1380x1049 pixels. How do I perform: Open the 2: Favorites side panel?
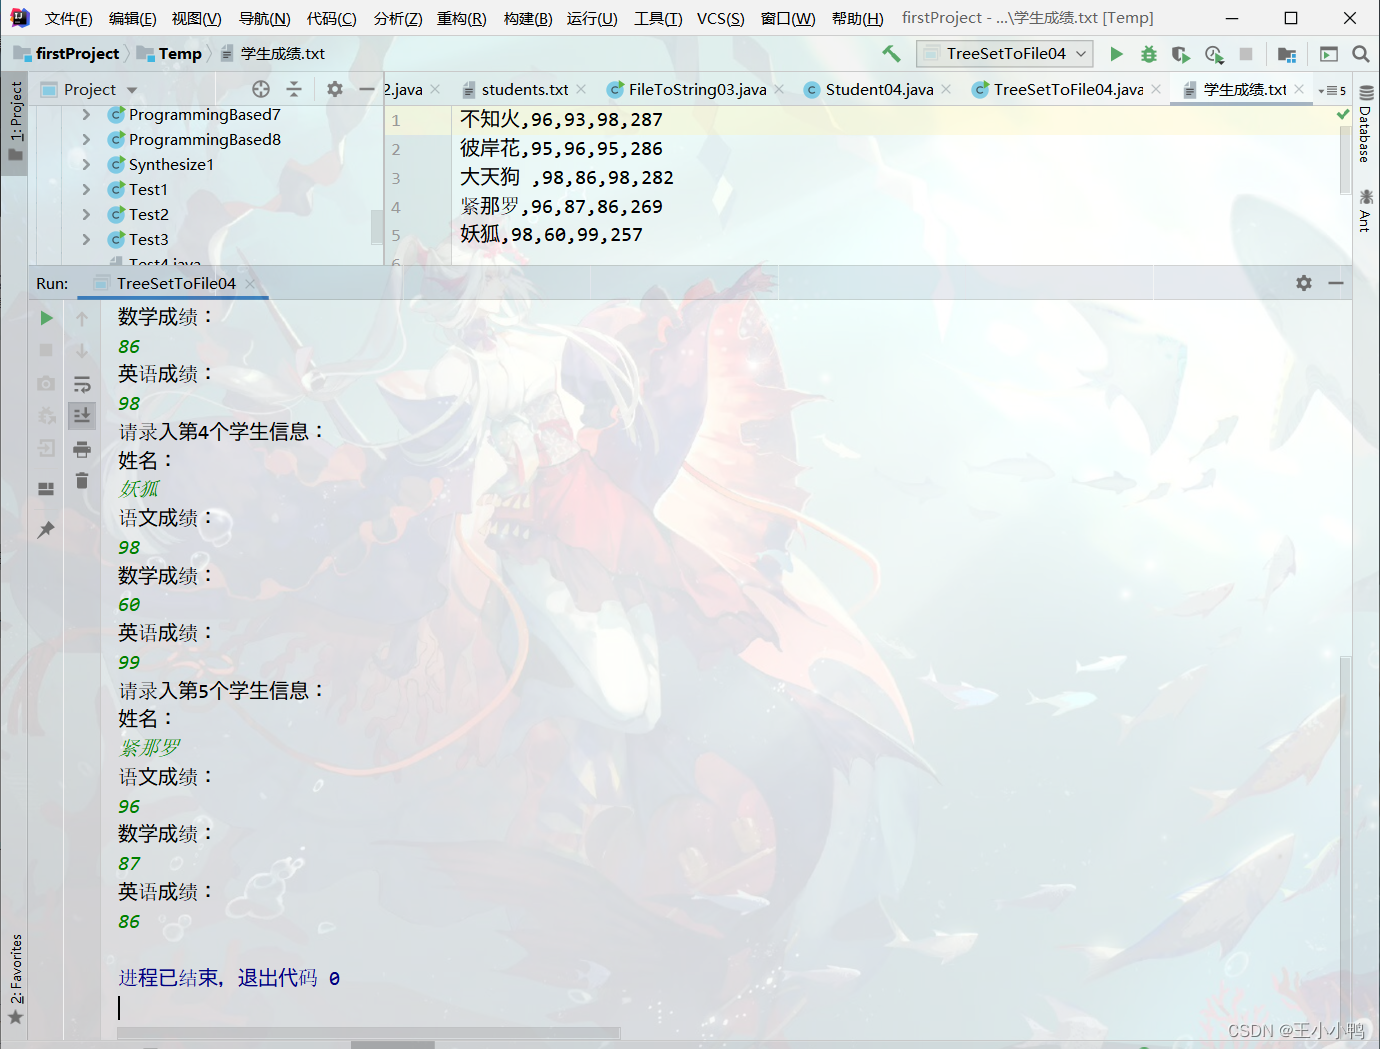coord(15,980)
